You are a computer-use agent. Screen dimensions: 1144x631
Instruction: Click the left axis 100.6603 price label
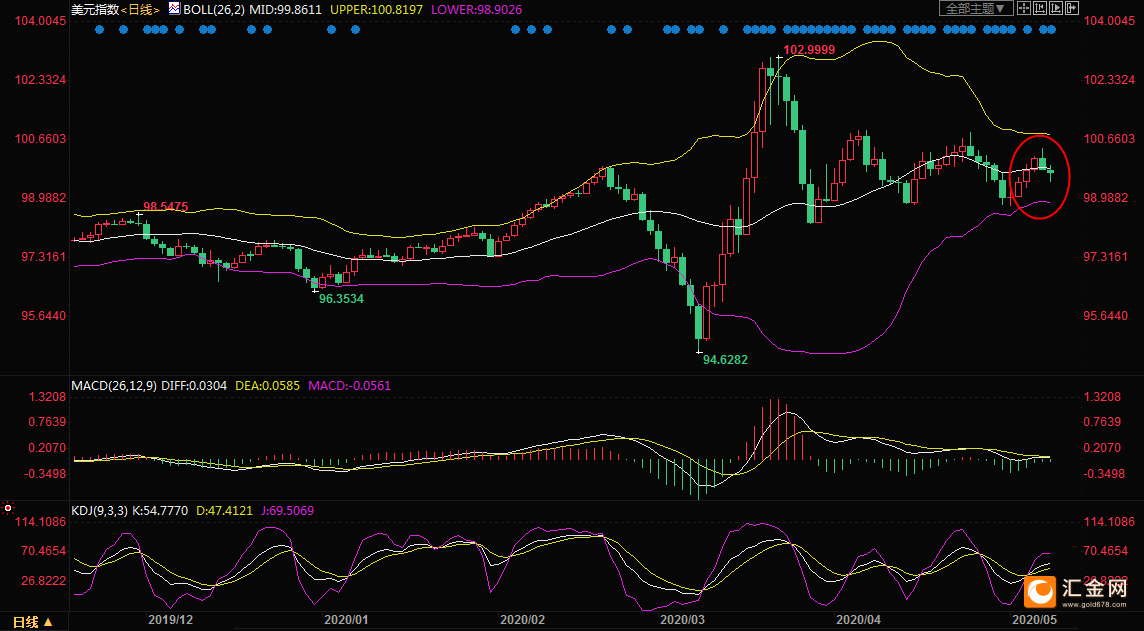click(x=41, y=139)
